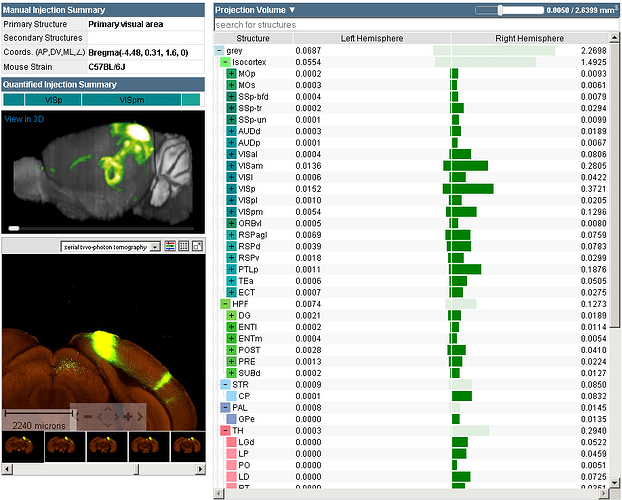Viewport: 622px width, 500px height.
Task: Expand the PTLp structure row
Action: click(x=231, y=269)
